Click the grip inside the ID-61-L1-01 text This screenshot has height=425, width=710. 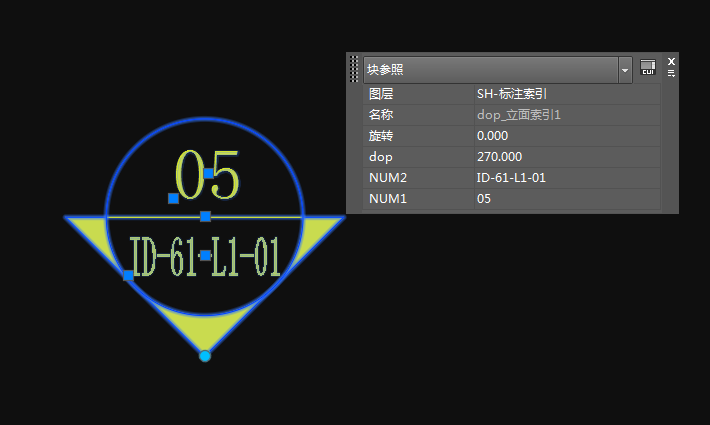point(205,255)
